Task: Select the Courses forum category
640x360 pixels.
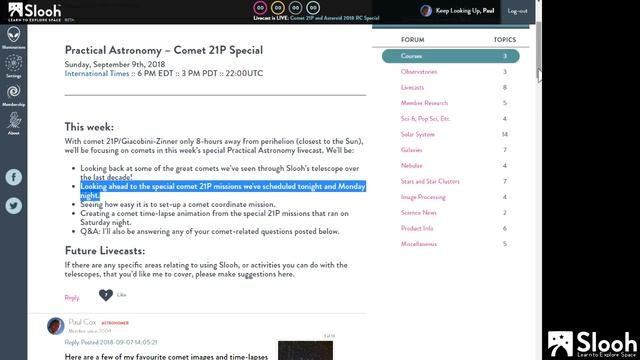Action: 451,56
